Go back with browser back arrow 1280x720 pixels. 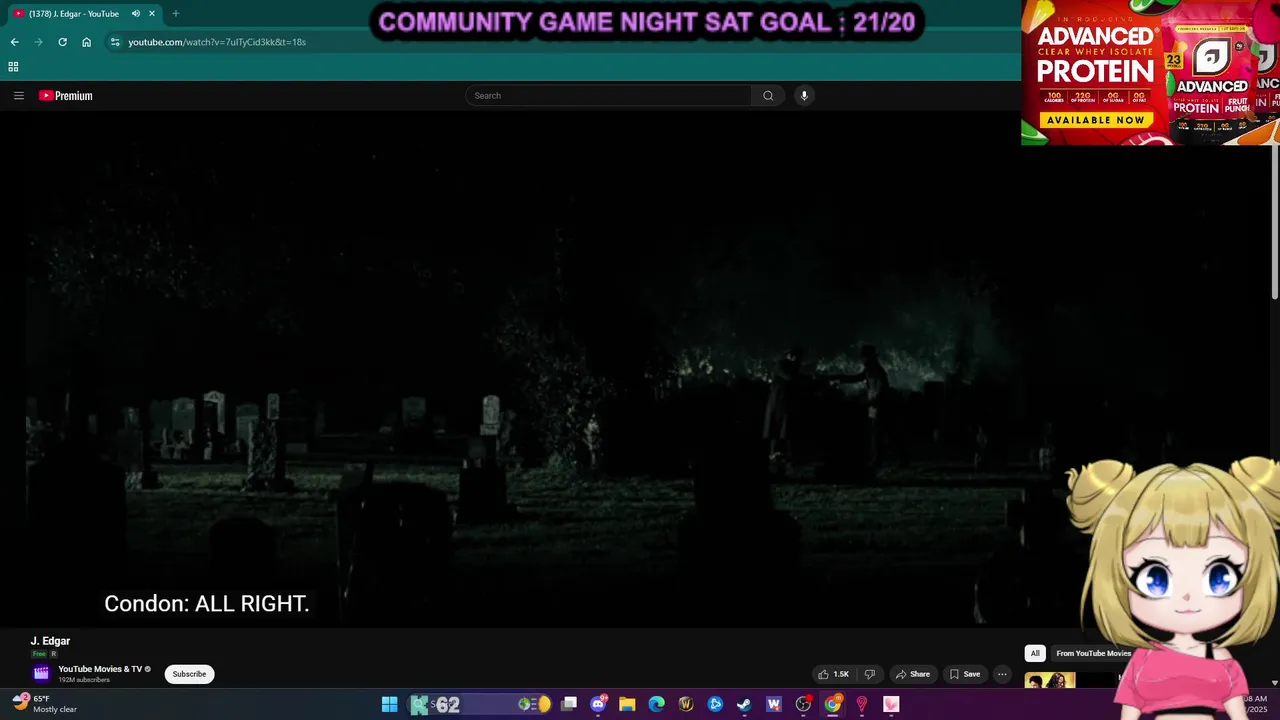tap(14, 42)
